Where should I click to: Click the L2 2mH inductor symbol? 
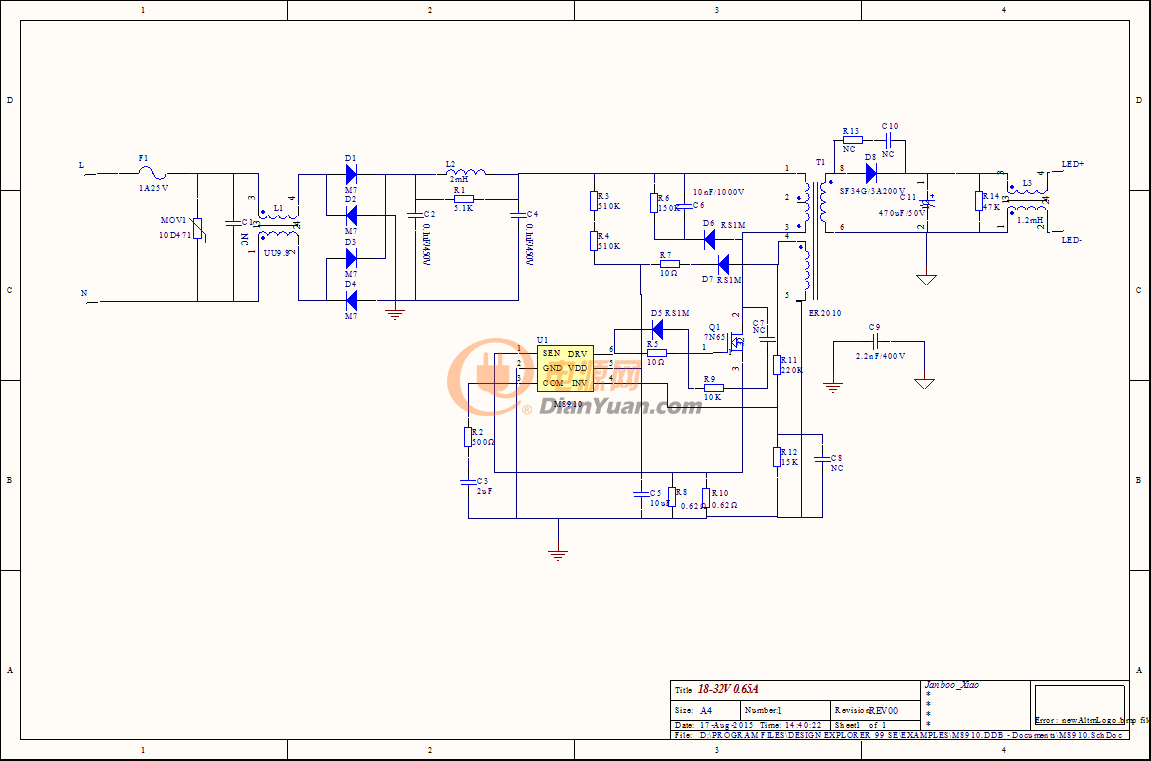pos(466,172)
